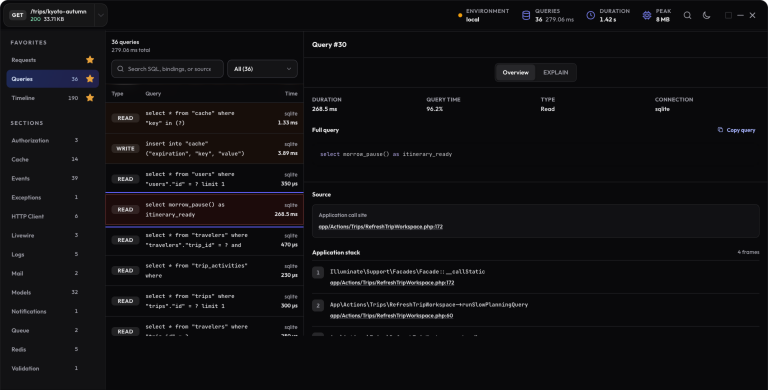768x390 pixels.
Task: Select the insert into "cache" query row
Action: (x=205, y=148)
